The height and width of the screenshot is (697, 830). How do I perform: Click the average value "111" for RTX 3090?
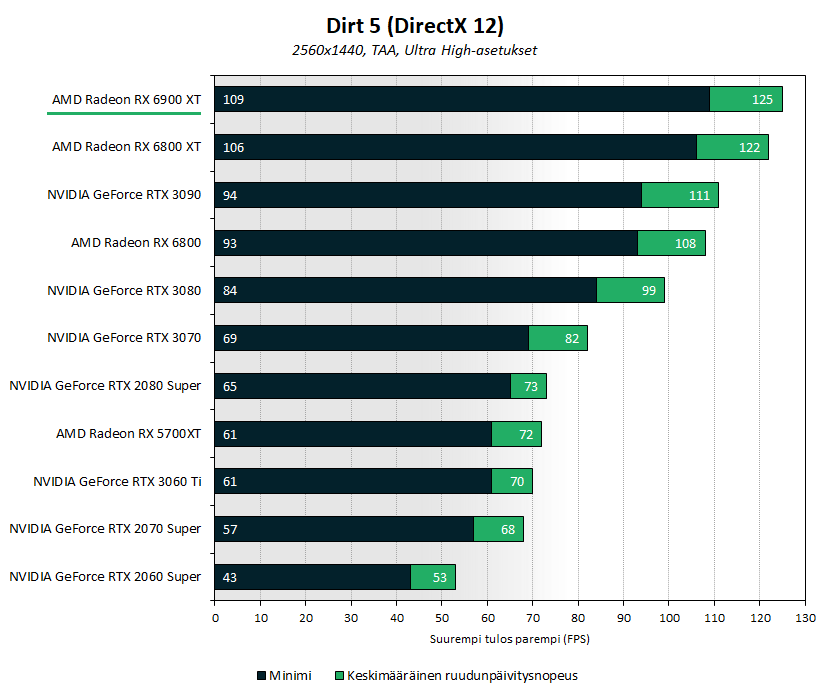tap(699, 196)
